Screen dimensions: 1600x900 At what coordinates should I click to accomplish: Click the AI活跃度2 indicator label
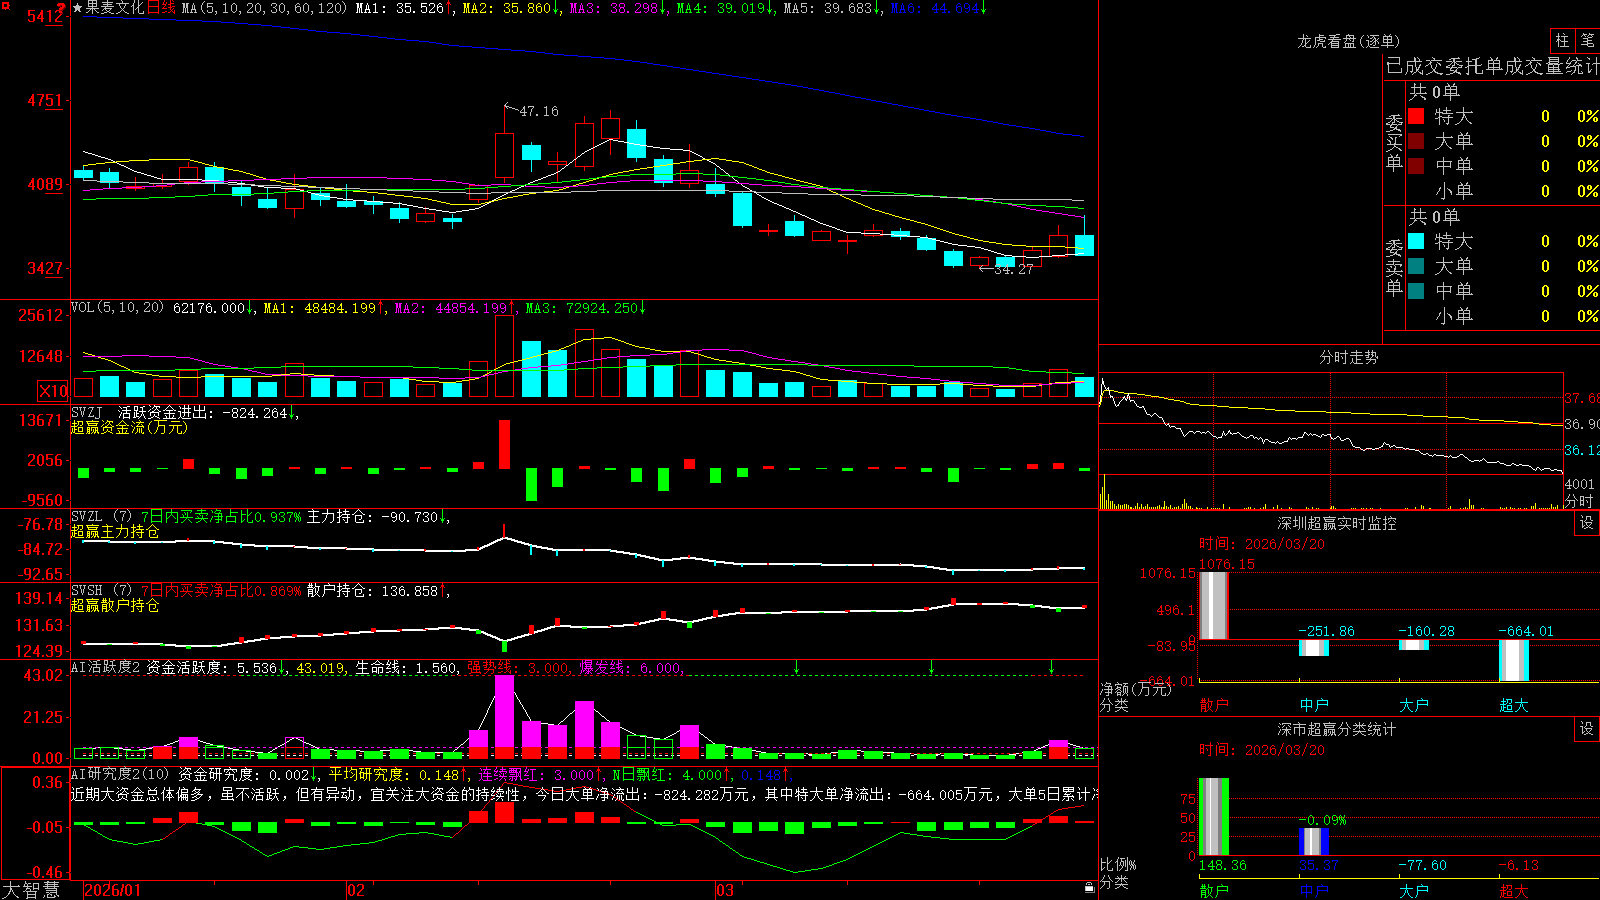pyautogui.click(x=106, y=667)
